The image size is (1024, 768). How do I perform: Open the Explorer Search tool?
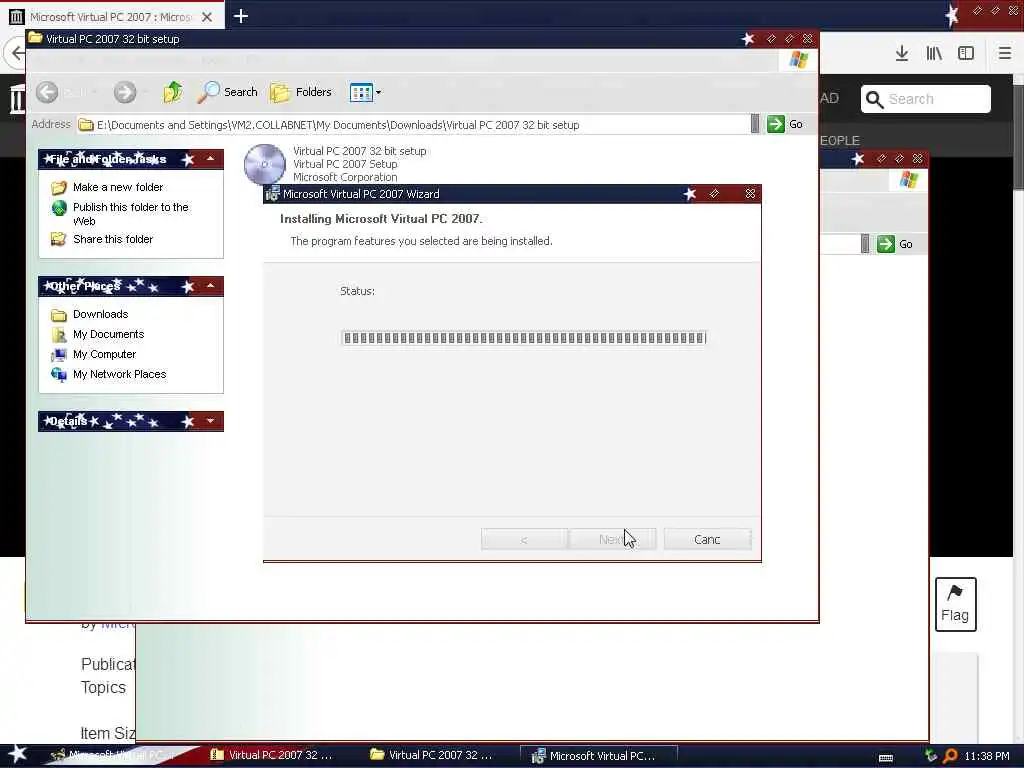(228, 92)
